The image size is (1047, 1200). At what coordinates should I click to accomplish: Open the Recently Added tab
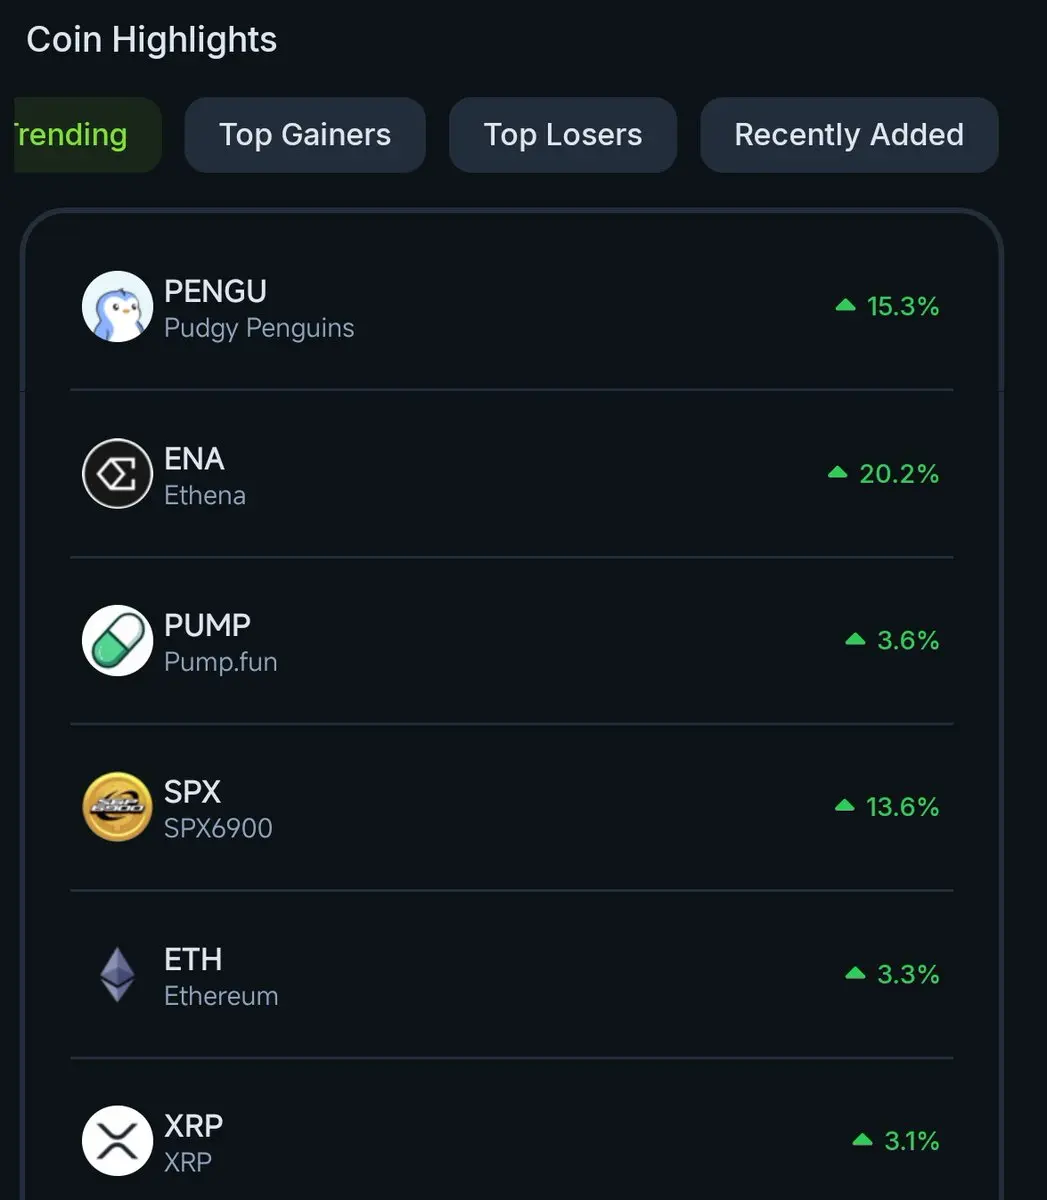(x=849, y=135)
